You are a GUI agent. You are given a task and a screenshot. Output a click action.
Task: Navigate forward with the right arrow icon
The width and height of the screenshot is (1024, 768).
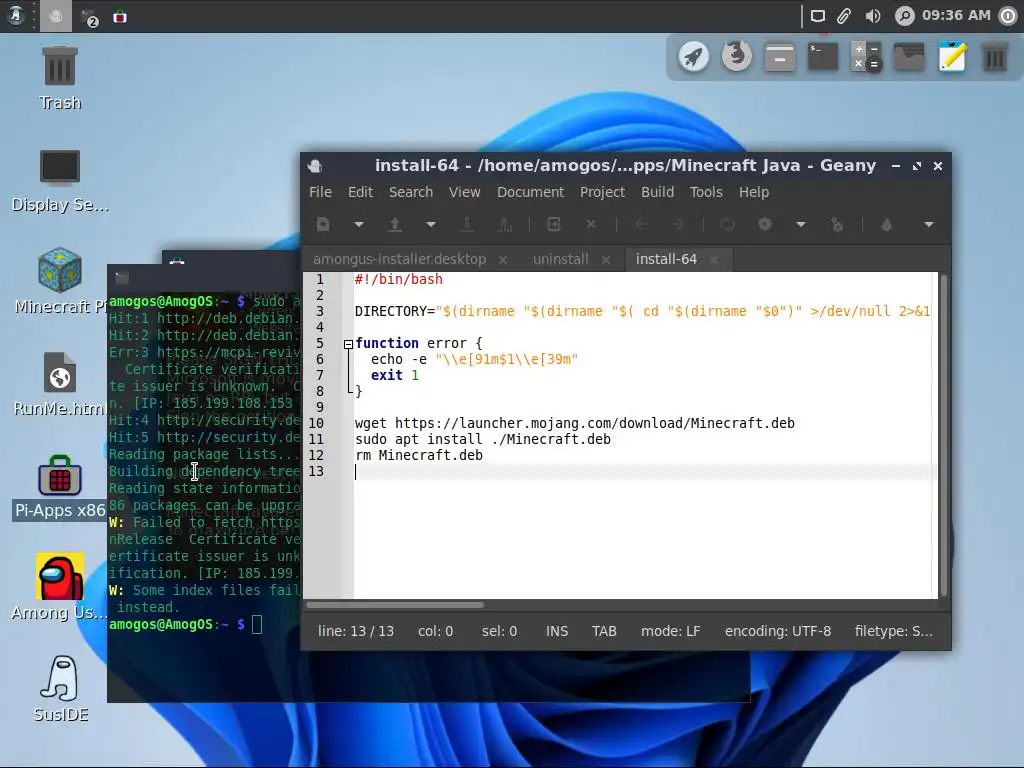[678, 225]
